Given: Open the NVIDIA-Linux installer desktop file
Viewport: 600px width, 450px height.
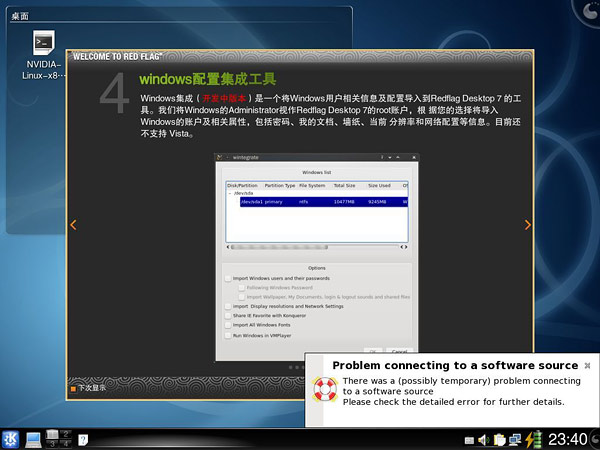Looking at the screenshot, I should click(x=43, y=55).
